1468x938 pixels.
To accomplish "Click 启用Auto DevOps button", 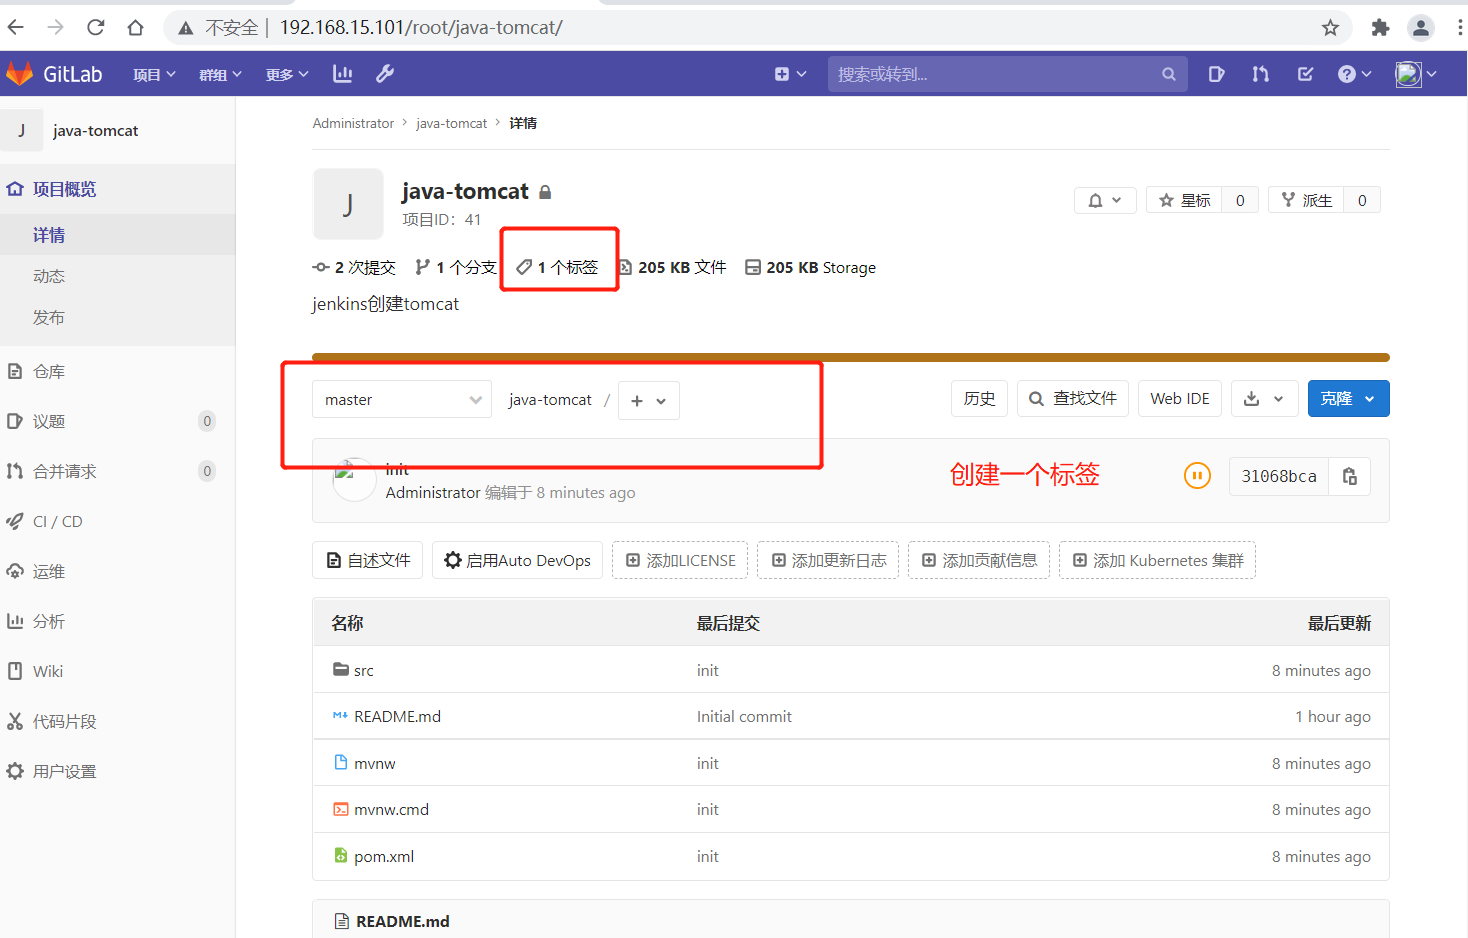I will coord(517,560).
